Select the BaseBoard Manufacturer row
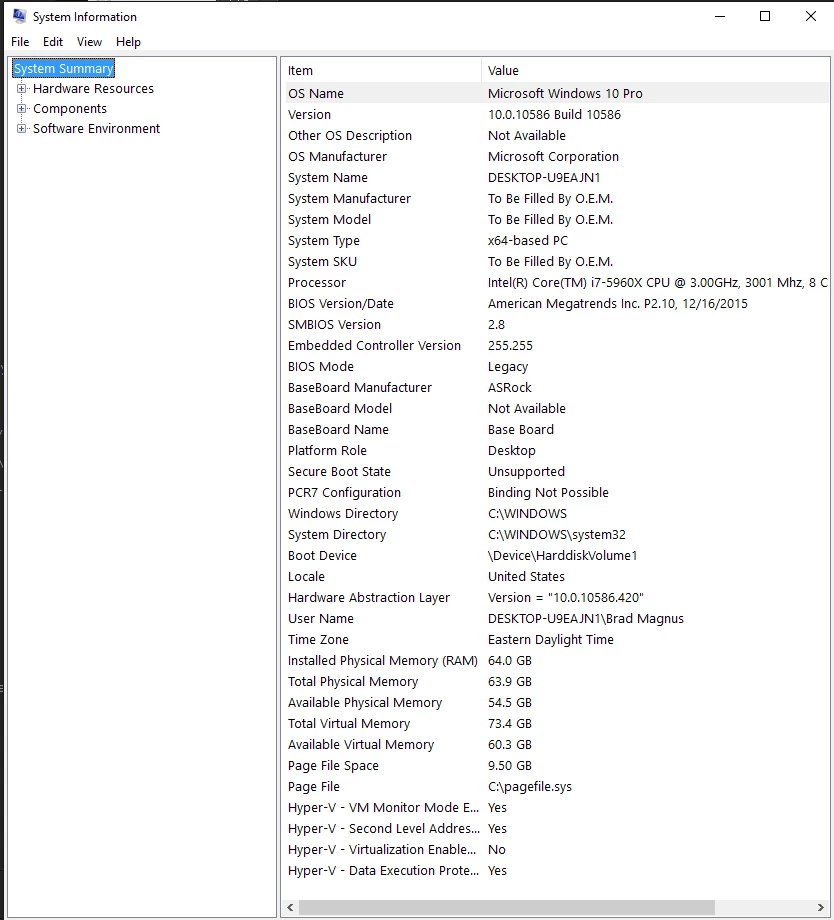834x920 pixels. coord(555,388)
